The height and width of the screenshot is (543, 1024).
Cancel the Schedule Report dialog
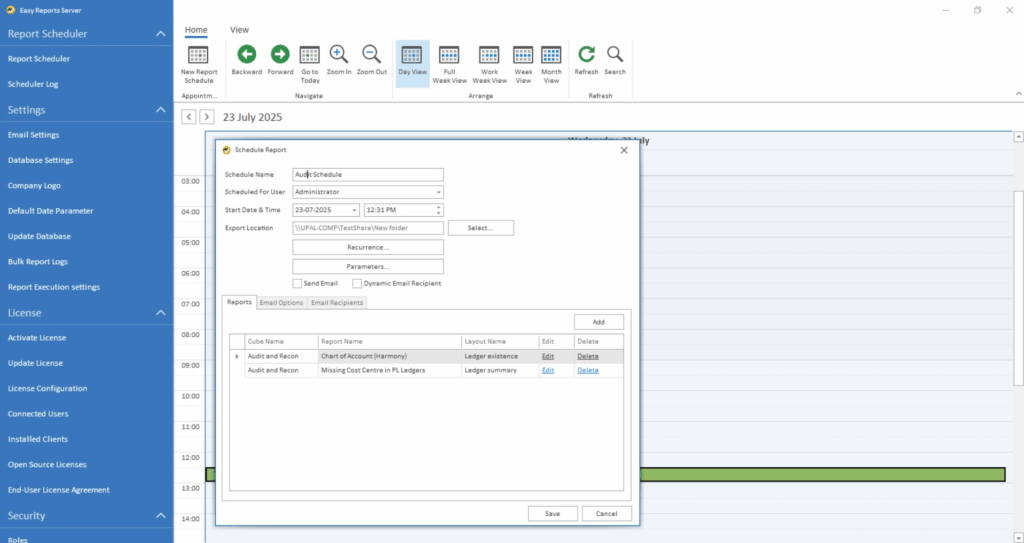607,514
